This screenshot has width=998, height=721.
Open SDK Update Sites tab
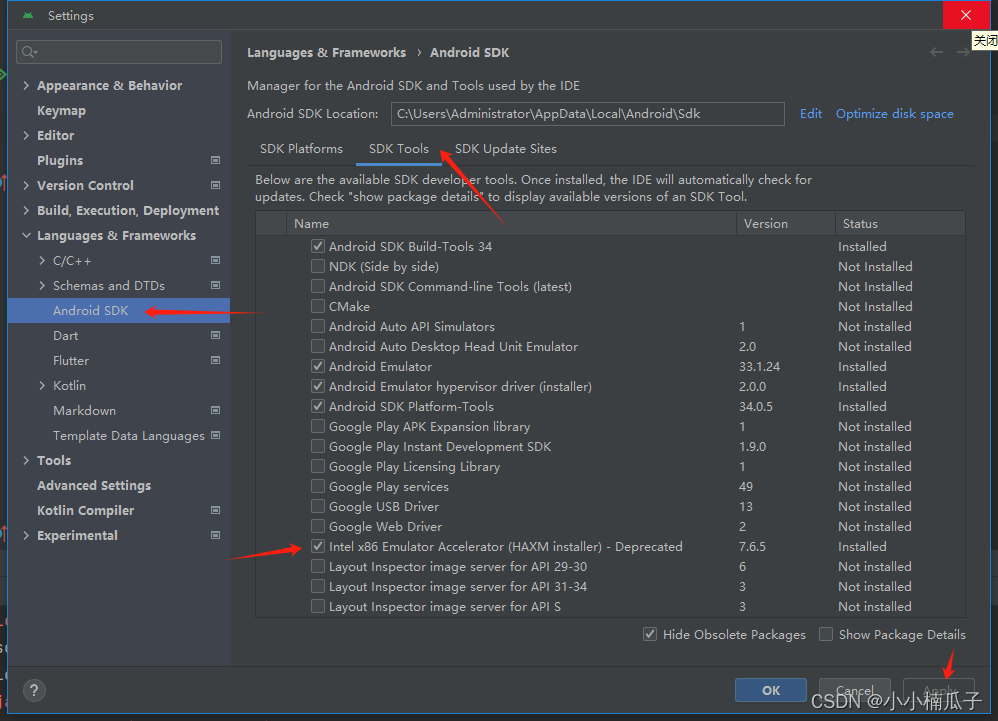(x=506, y=148)
